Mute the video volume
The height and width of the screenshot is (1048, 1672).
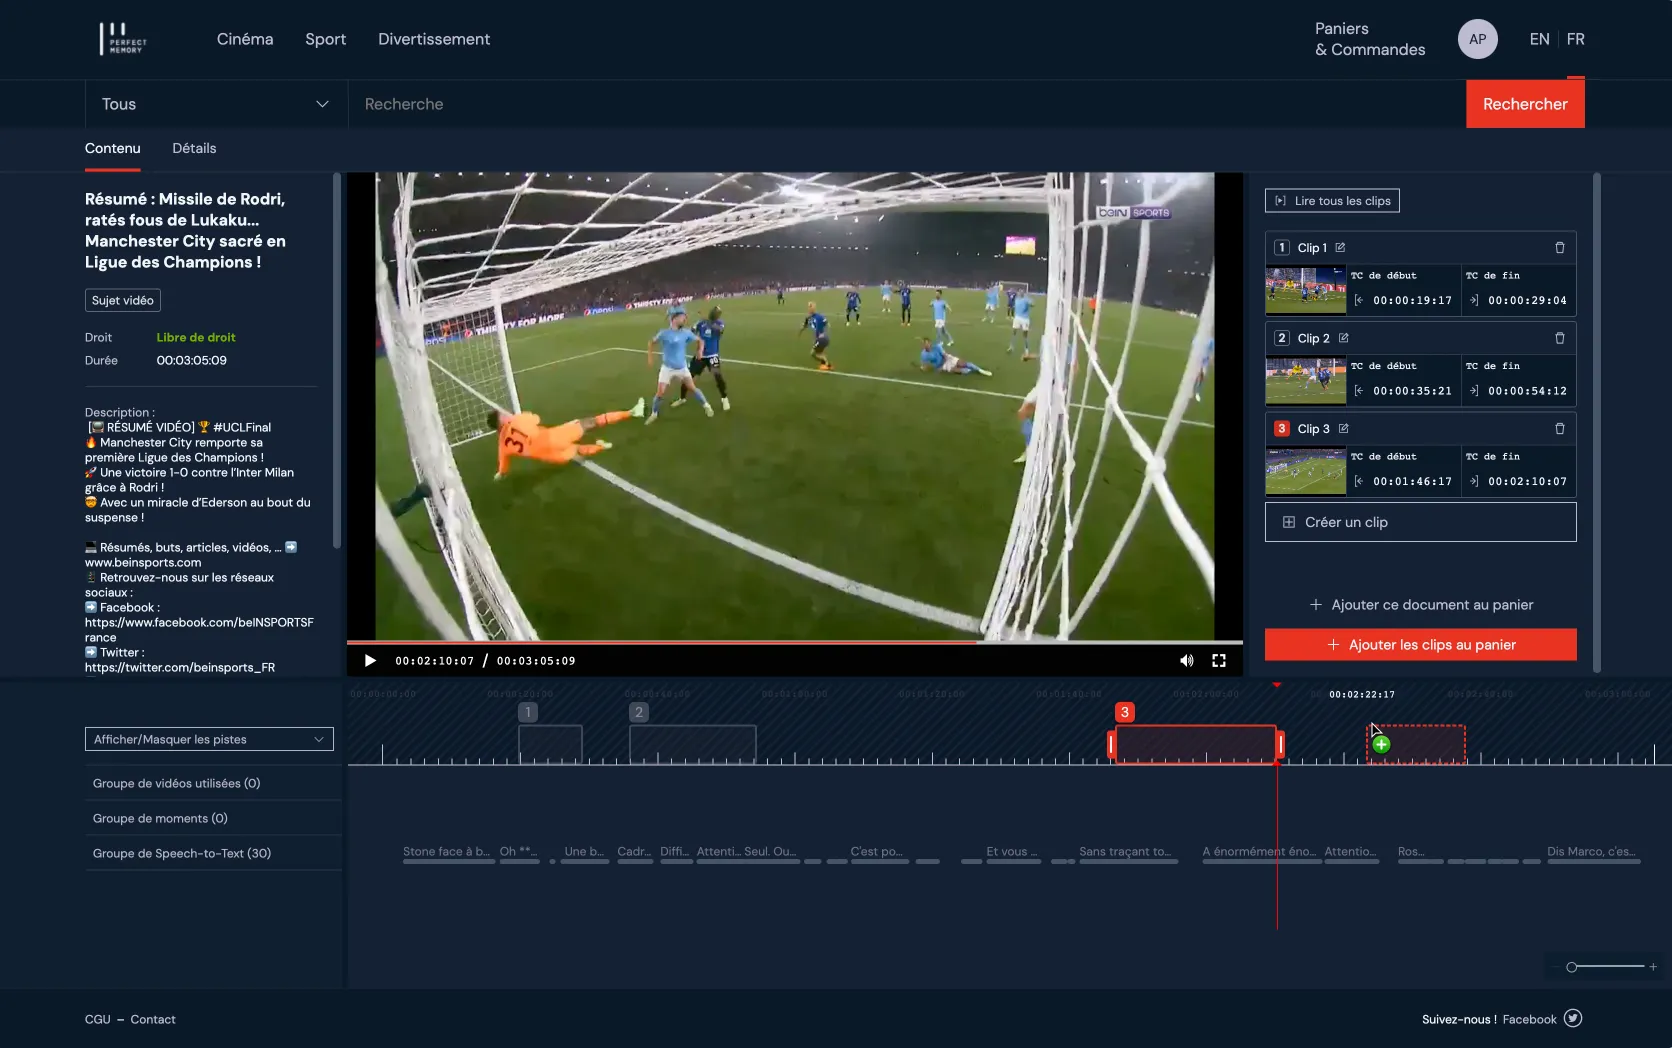click(1186, 660)
